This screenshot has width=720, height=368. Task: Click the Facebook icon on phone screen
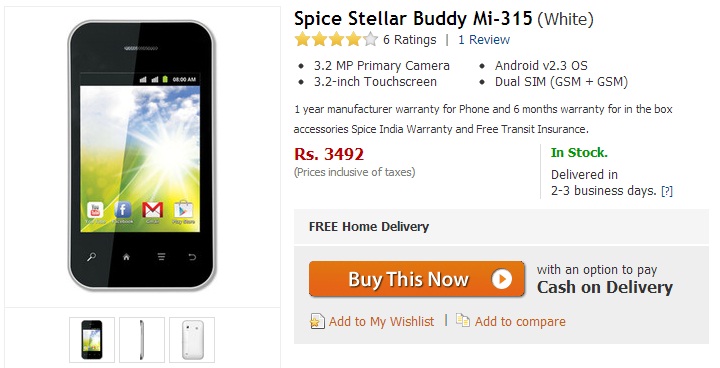coord(123,210)
